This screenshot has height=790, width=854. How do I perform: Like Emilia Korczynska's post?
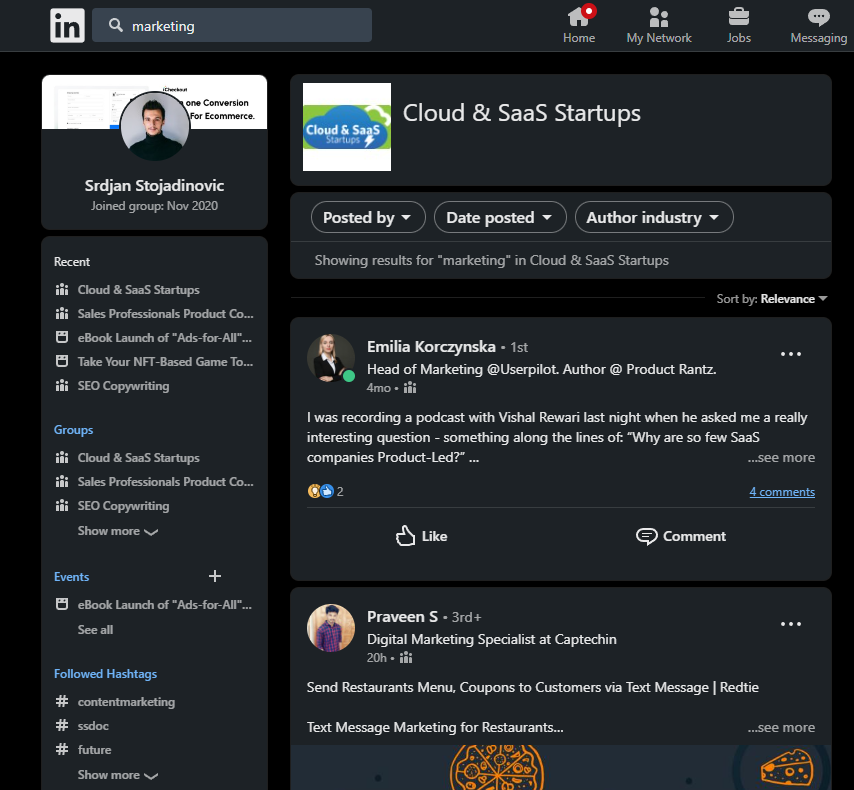point(421,536)
